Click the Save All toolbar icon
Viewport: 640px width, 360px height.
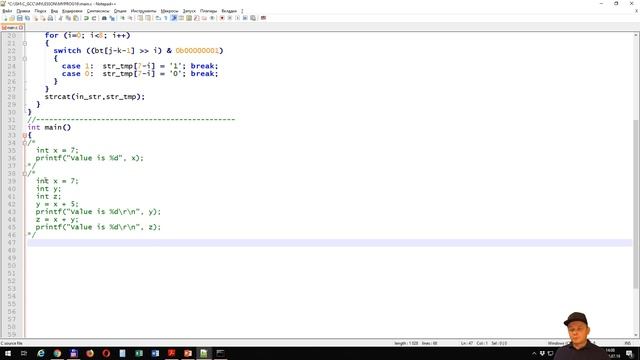[x=27, y=18]
